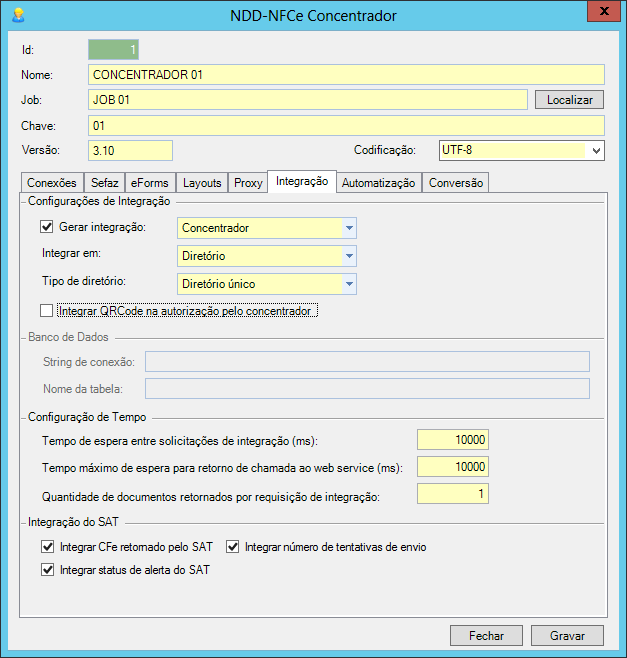Screen dimensions: 627x658
Task: Uncheck Integrar CFe retornado pelo SAT
Action: point(47,547)
